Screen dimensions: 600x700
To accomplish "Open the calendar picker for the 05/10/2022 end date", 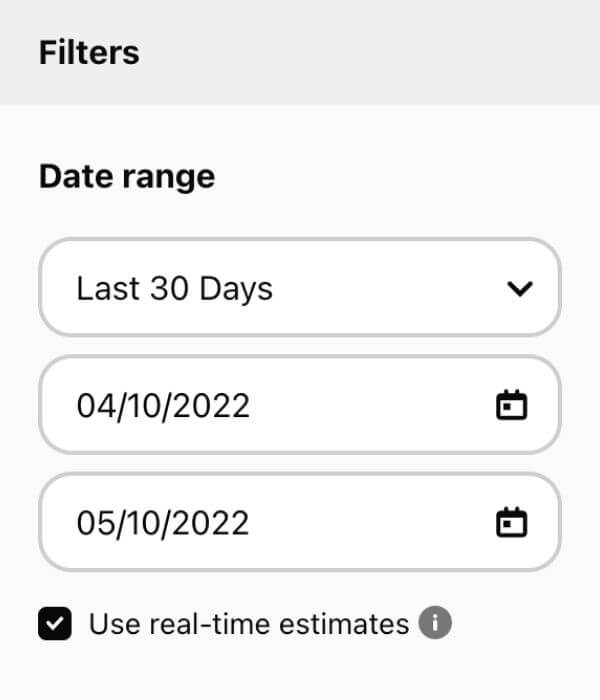I will [x=512, y=522].
